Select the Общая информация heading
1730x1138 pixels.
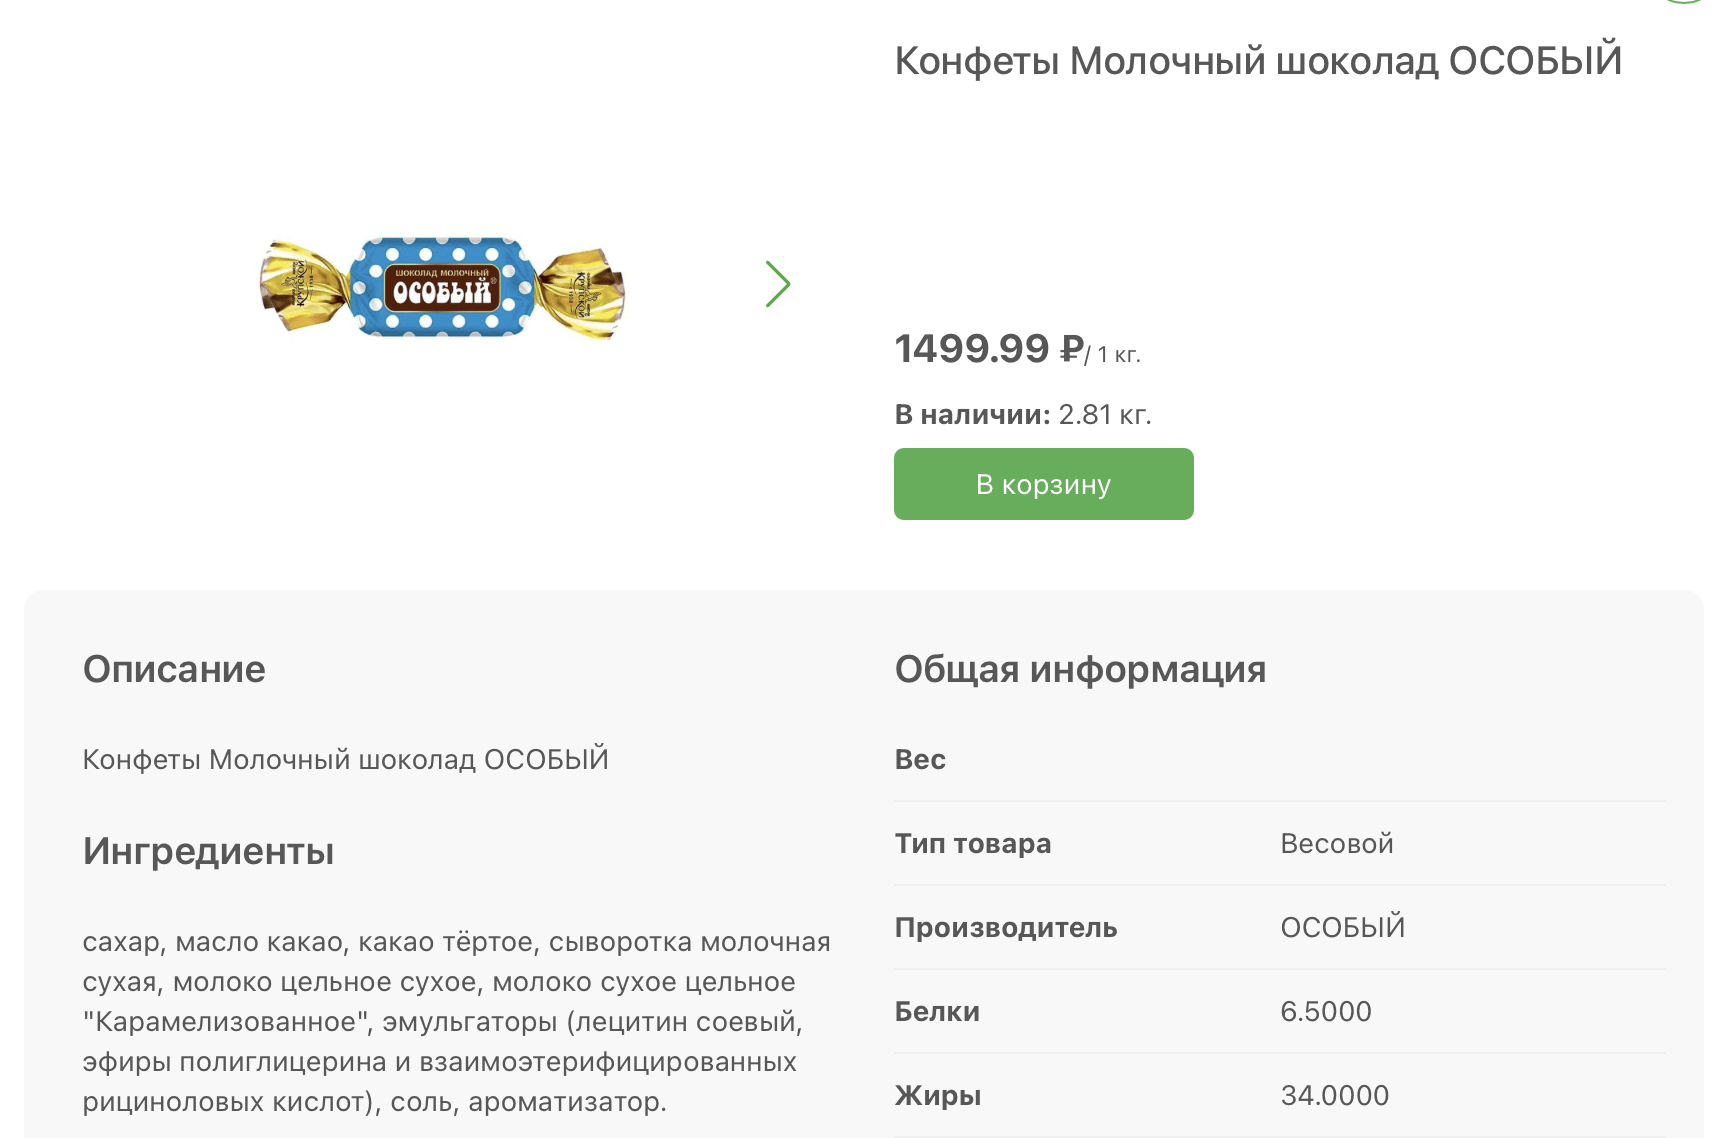[x=1080, y=669]
